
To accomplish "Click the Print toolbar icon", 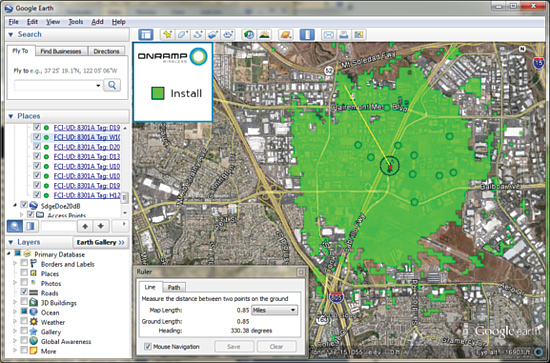I will [x=344, y=34].
